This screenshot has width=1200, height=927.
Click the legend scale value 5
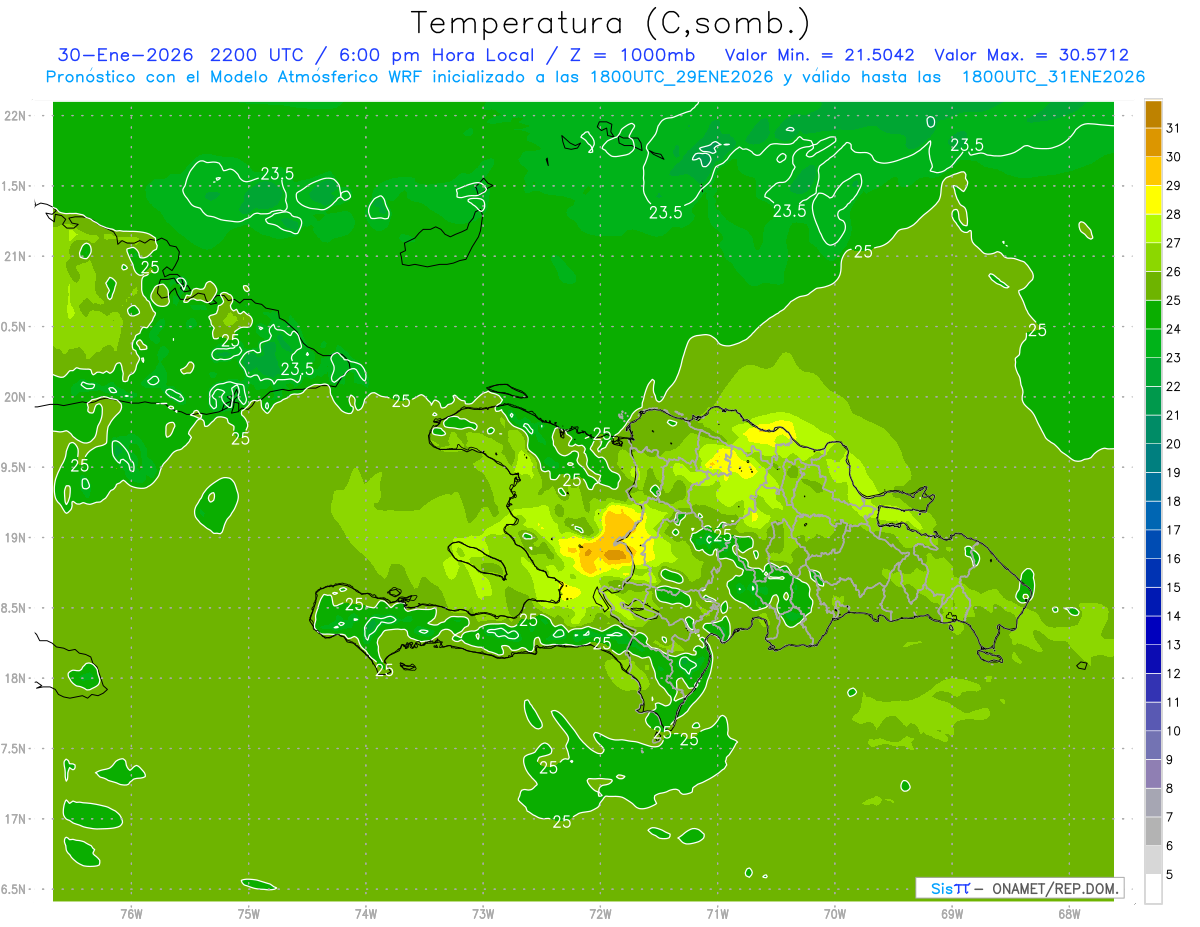coord(1170,874)
